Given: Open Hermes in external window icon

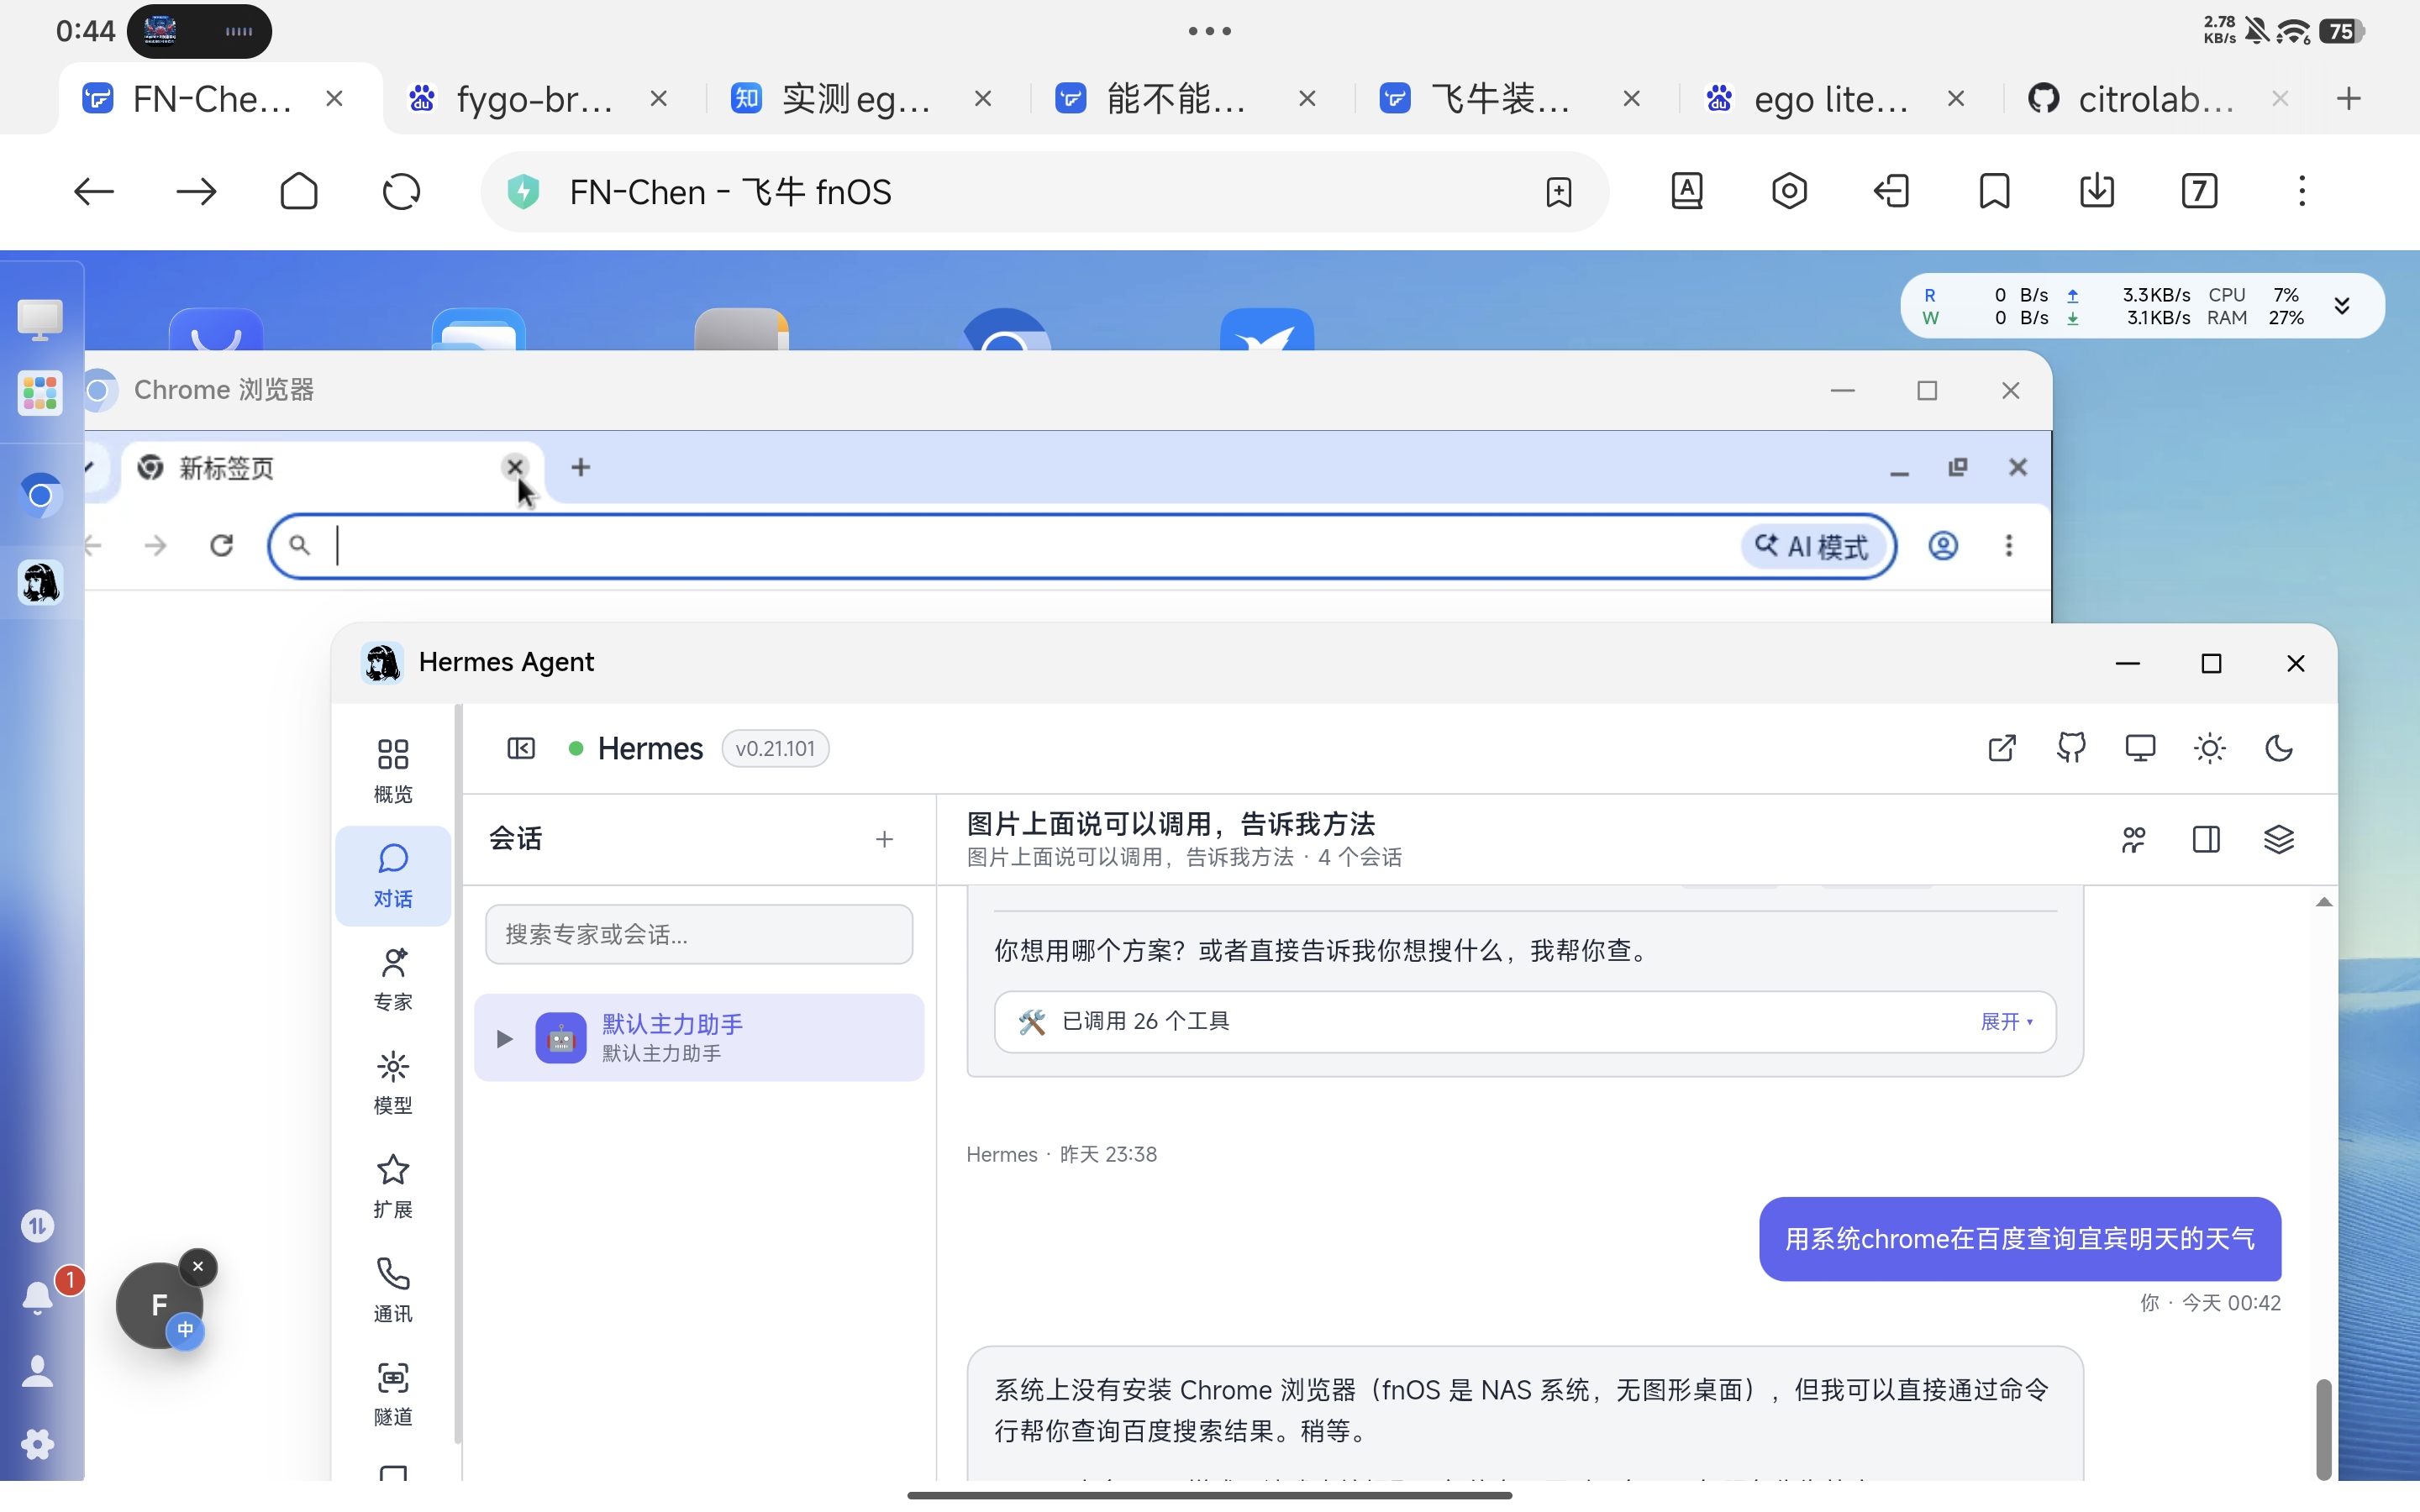Looking at the screenshot, I should (2002, 748).
